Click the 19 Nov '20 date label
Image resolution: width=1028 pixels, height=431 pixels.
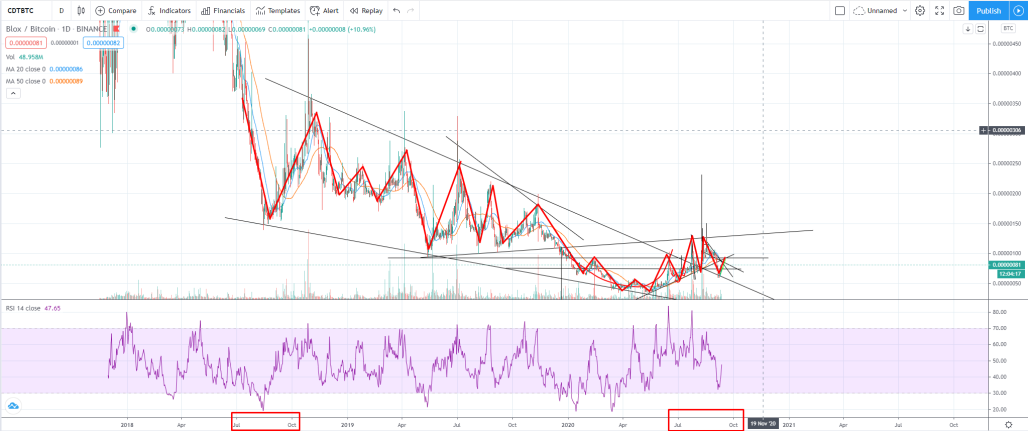(x=762, y=424)
